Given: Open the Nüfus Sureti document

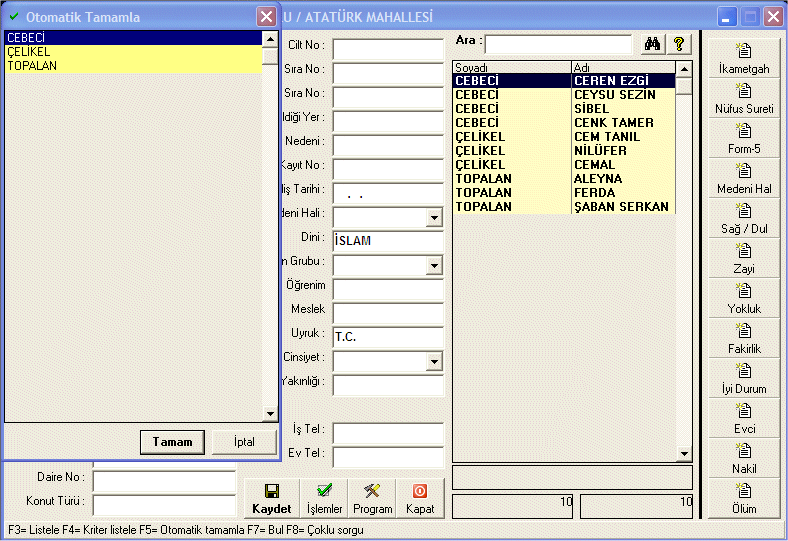Looking at the screenshot, I should (744, 98).
